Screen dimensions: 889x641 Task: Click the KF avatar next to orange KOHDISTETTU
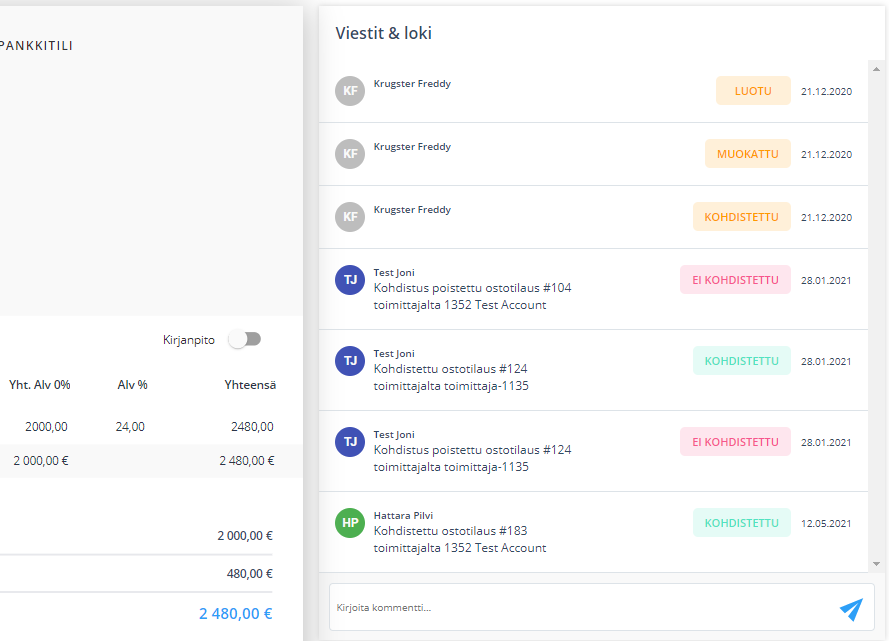pyautogui.click(x=350, y=217)
